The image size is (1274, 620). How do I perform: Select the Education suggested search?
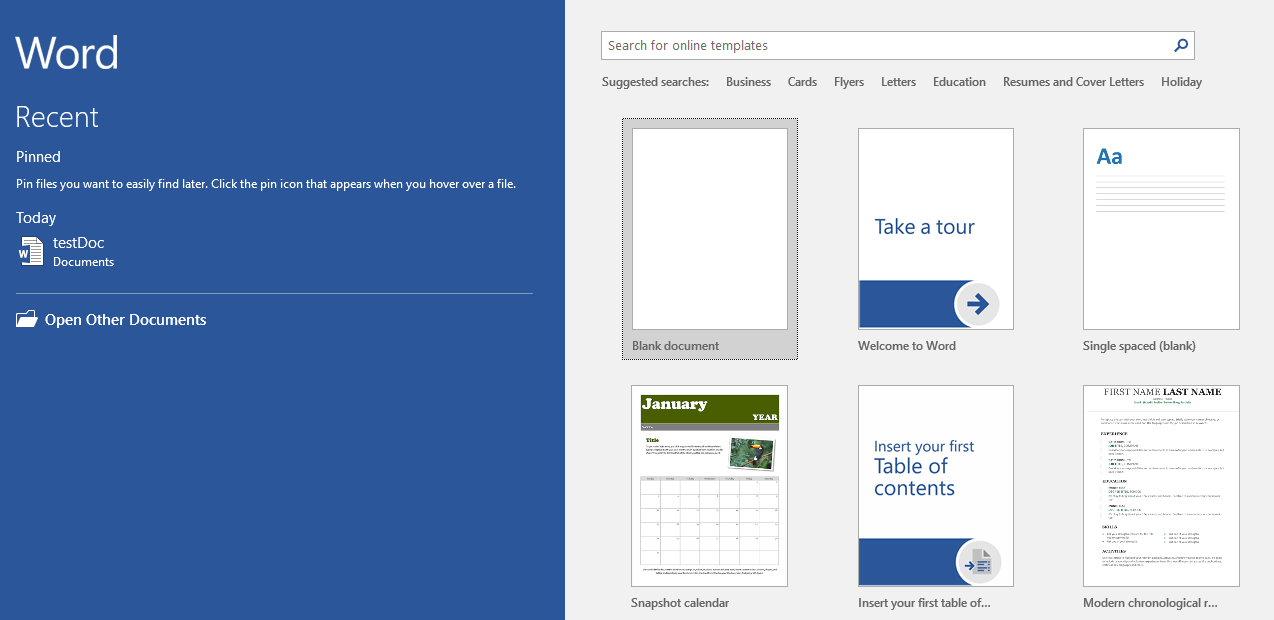[x=959, y=82]
